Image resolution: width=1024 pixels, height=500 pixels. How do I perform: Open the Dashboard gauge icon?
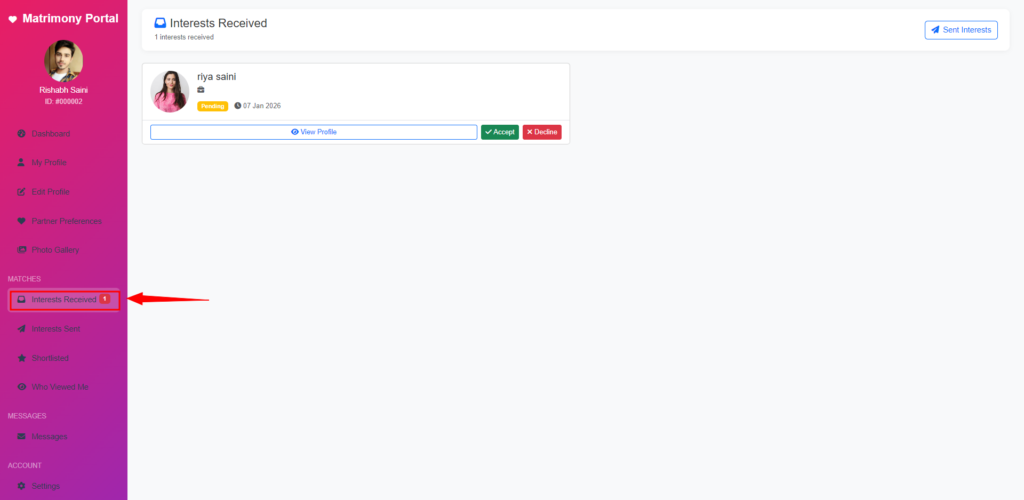(x=21, y=134)
